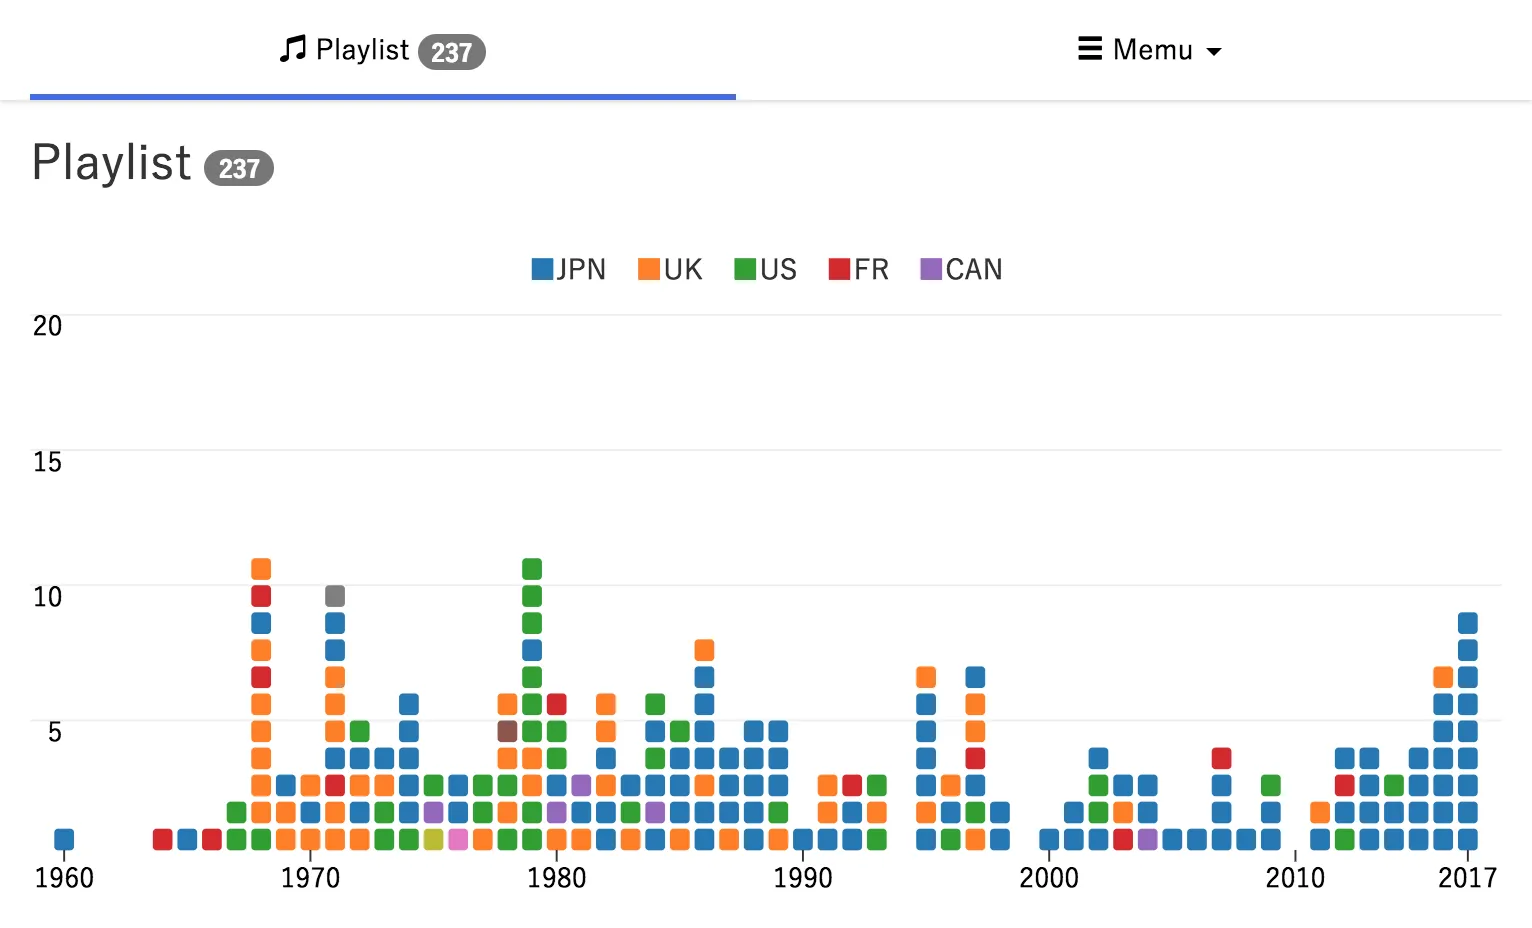Click the music note Playlist icon
This screenshot has height=928, width=1532.
292,48
